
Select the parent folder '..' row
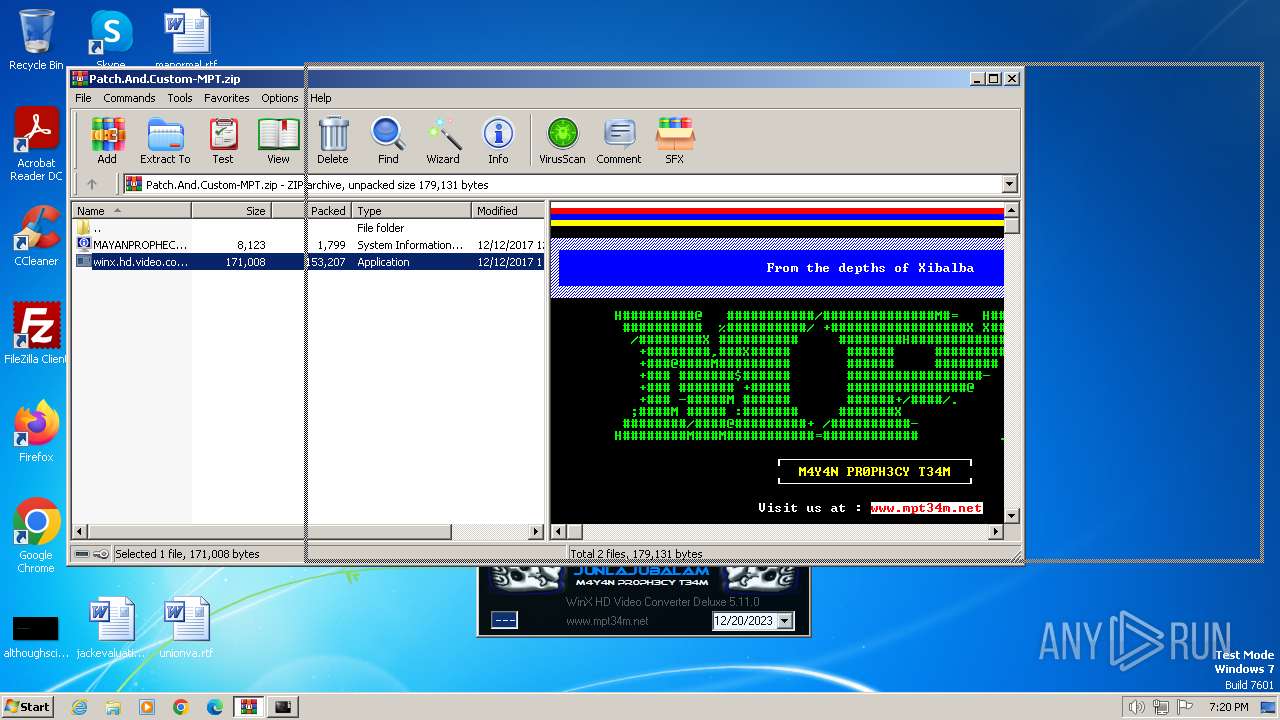coord(308,228)
